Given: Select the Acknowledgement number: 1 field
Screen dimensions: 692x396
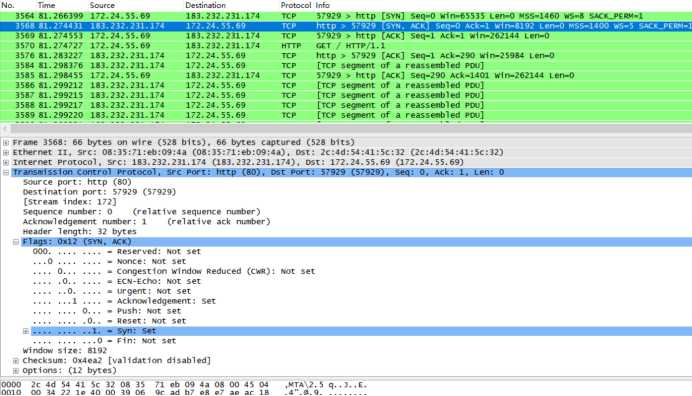Looking at the screenshot, I should click(146, 222).
